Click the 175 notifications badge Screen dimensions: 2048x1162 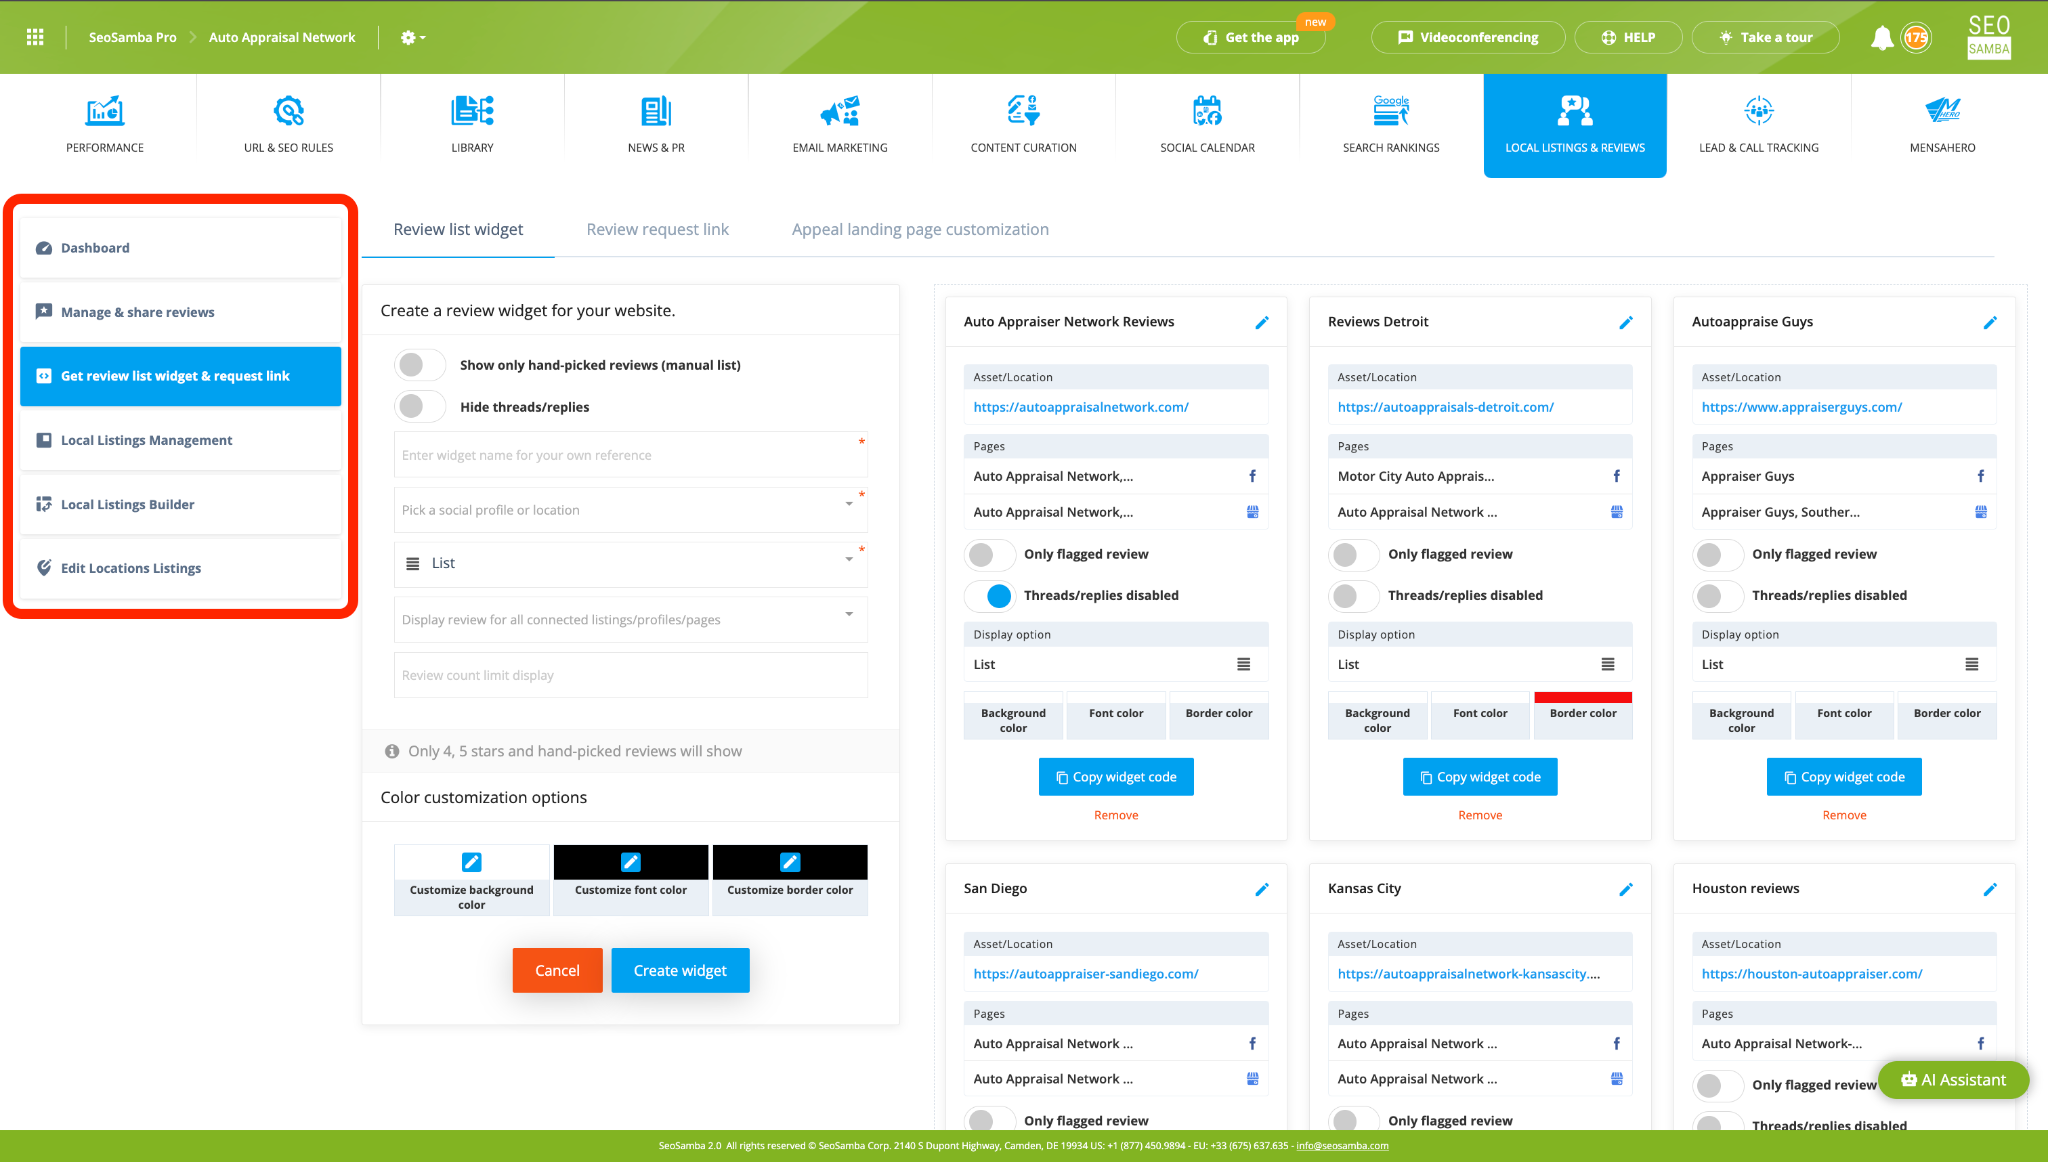coord(1916,38)
